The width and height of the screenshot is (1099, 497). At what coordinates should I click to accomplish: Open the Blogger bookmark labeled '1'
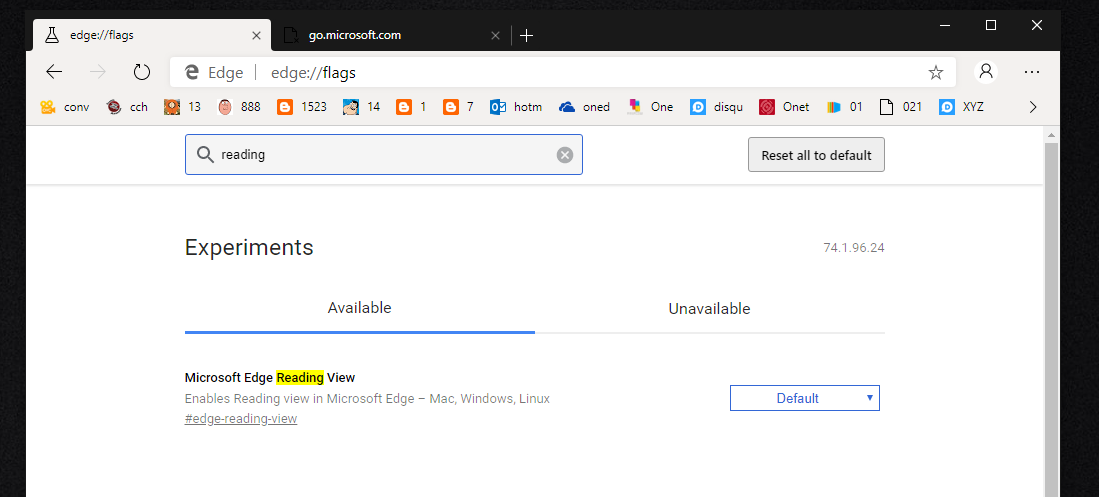point(411,107)
